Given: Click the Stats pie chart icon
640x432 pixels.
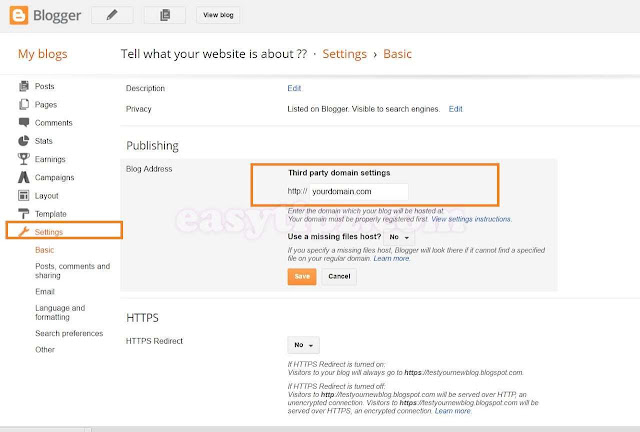Looking at the screenshot, I should [x=24, y=141].
